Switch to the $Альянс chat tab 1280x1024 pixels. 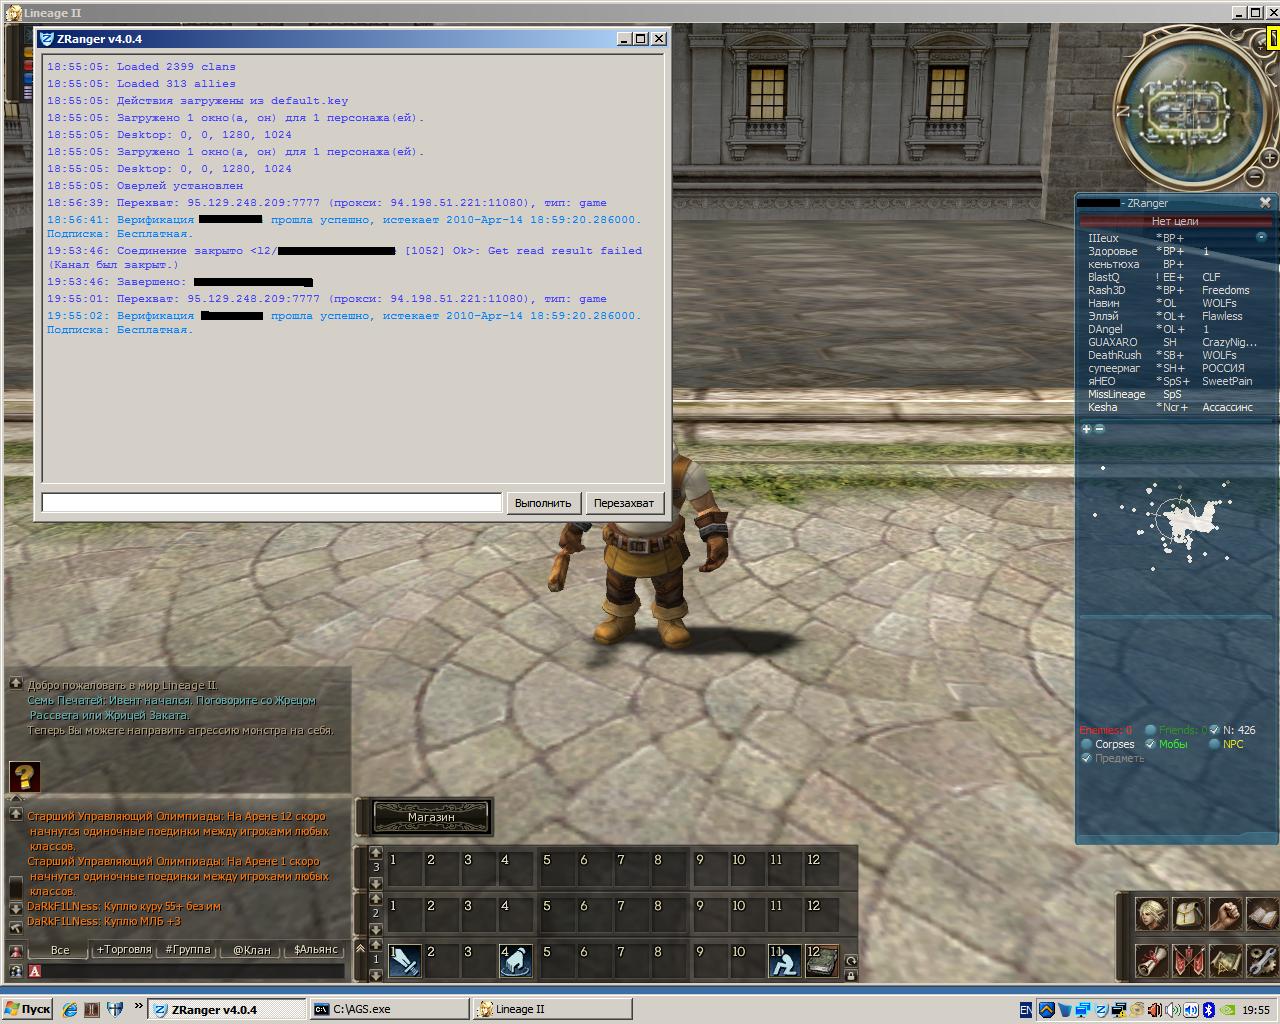click(x=316, y=950)
